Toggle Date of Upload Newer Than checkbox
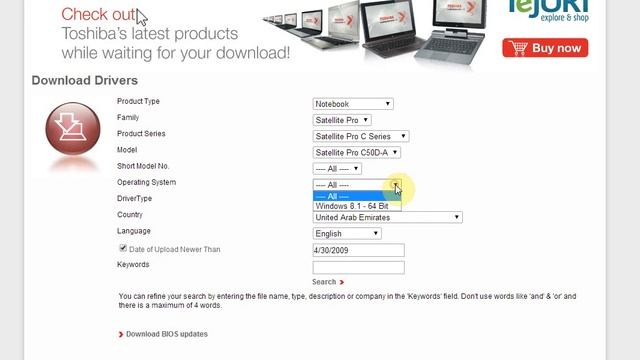 pos(123,248)
